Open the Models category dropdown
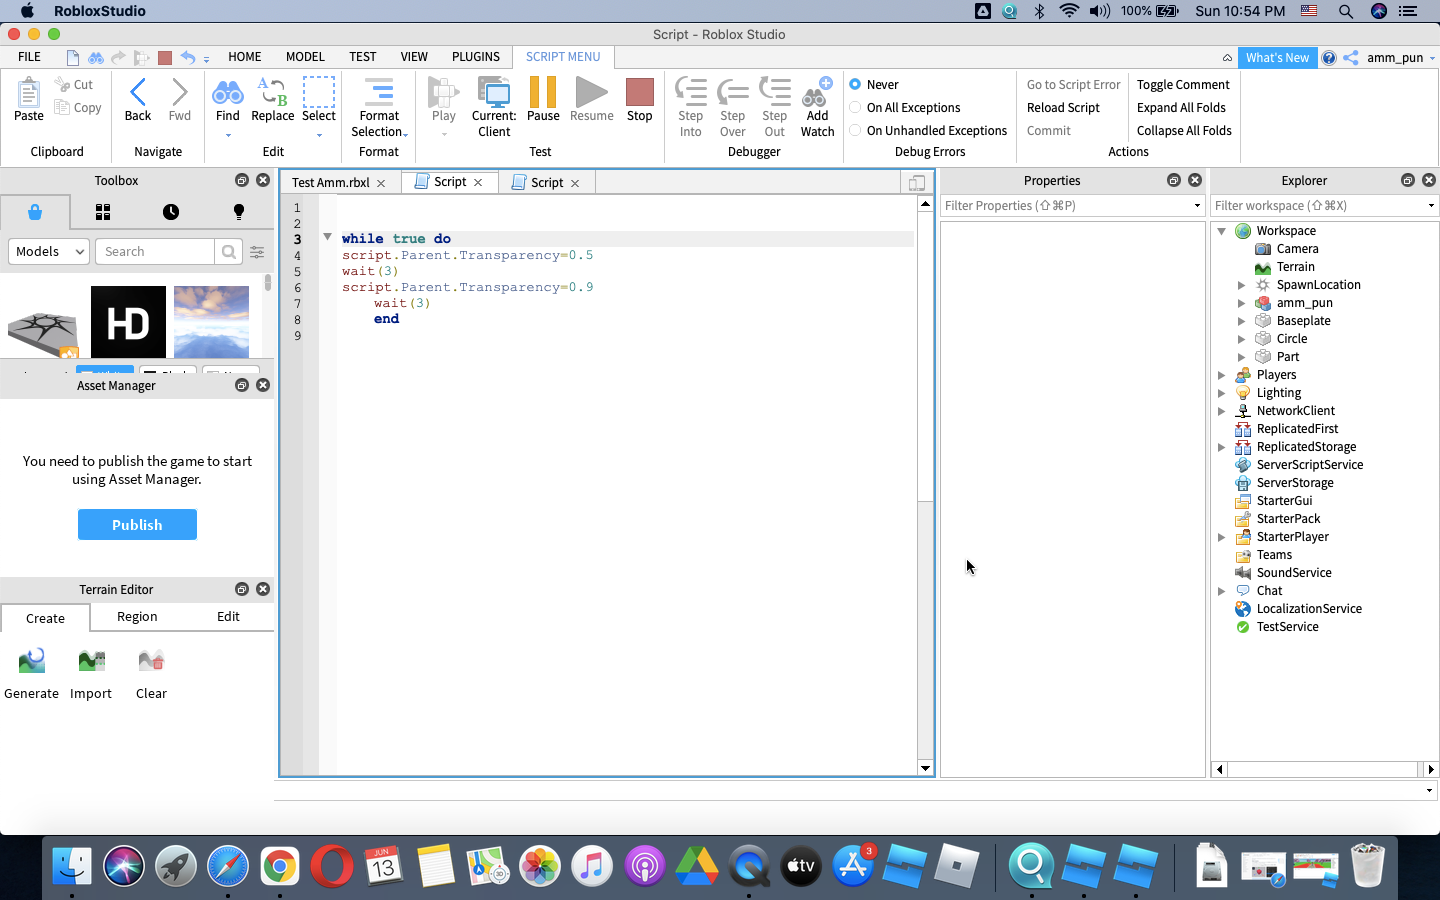This screenshot has width=1440, height=900. 49,252
